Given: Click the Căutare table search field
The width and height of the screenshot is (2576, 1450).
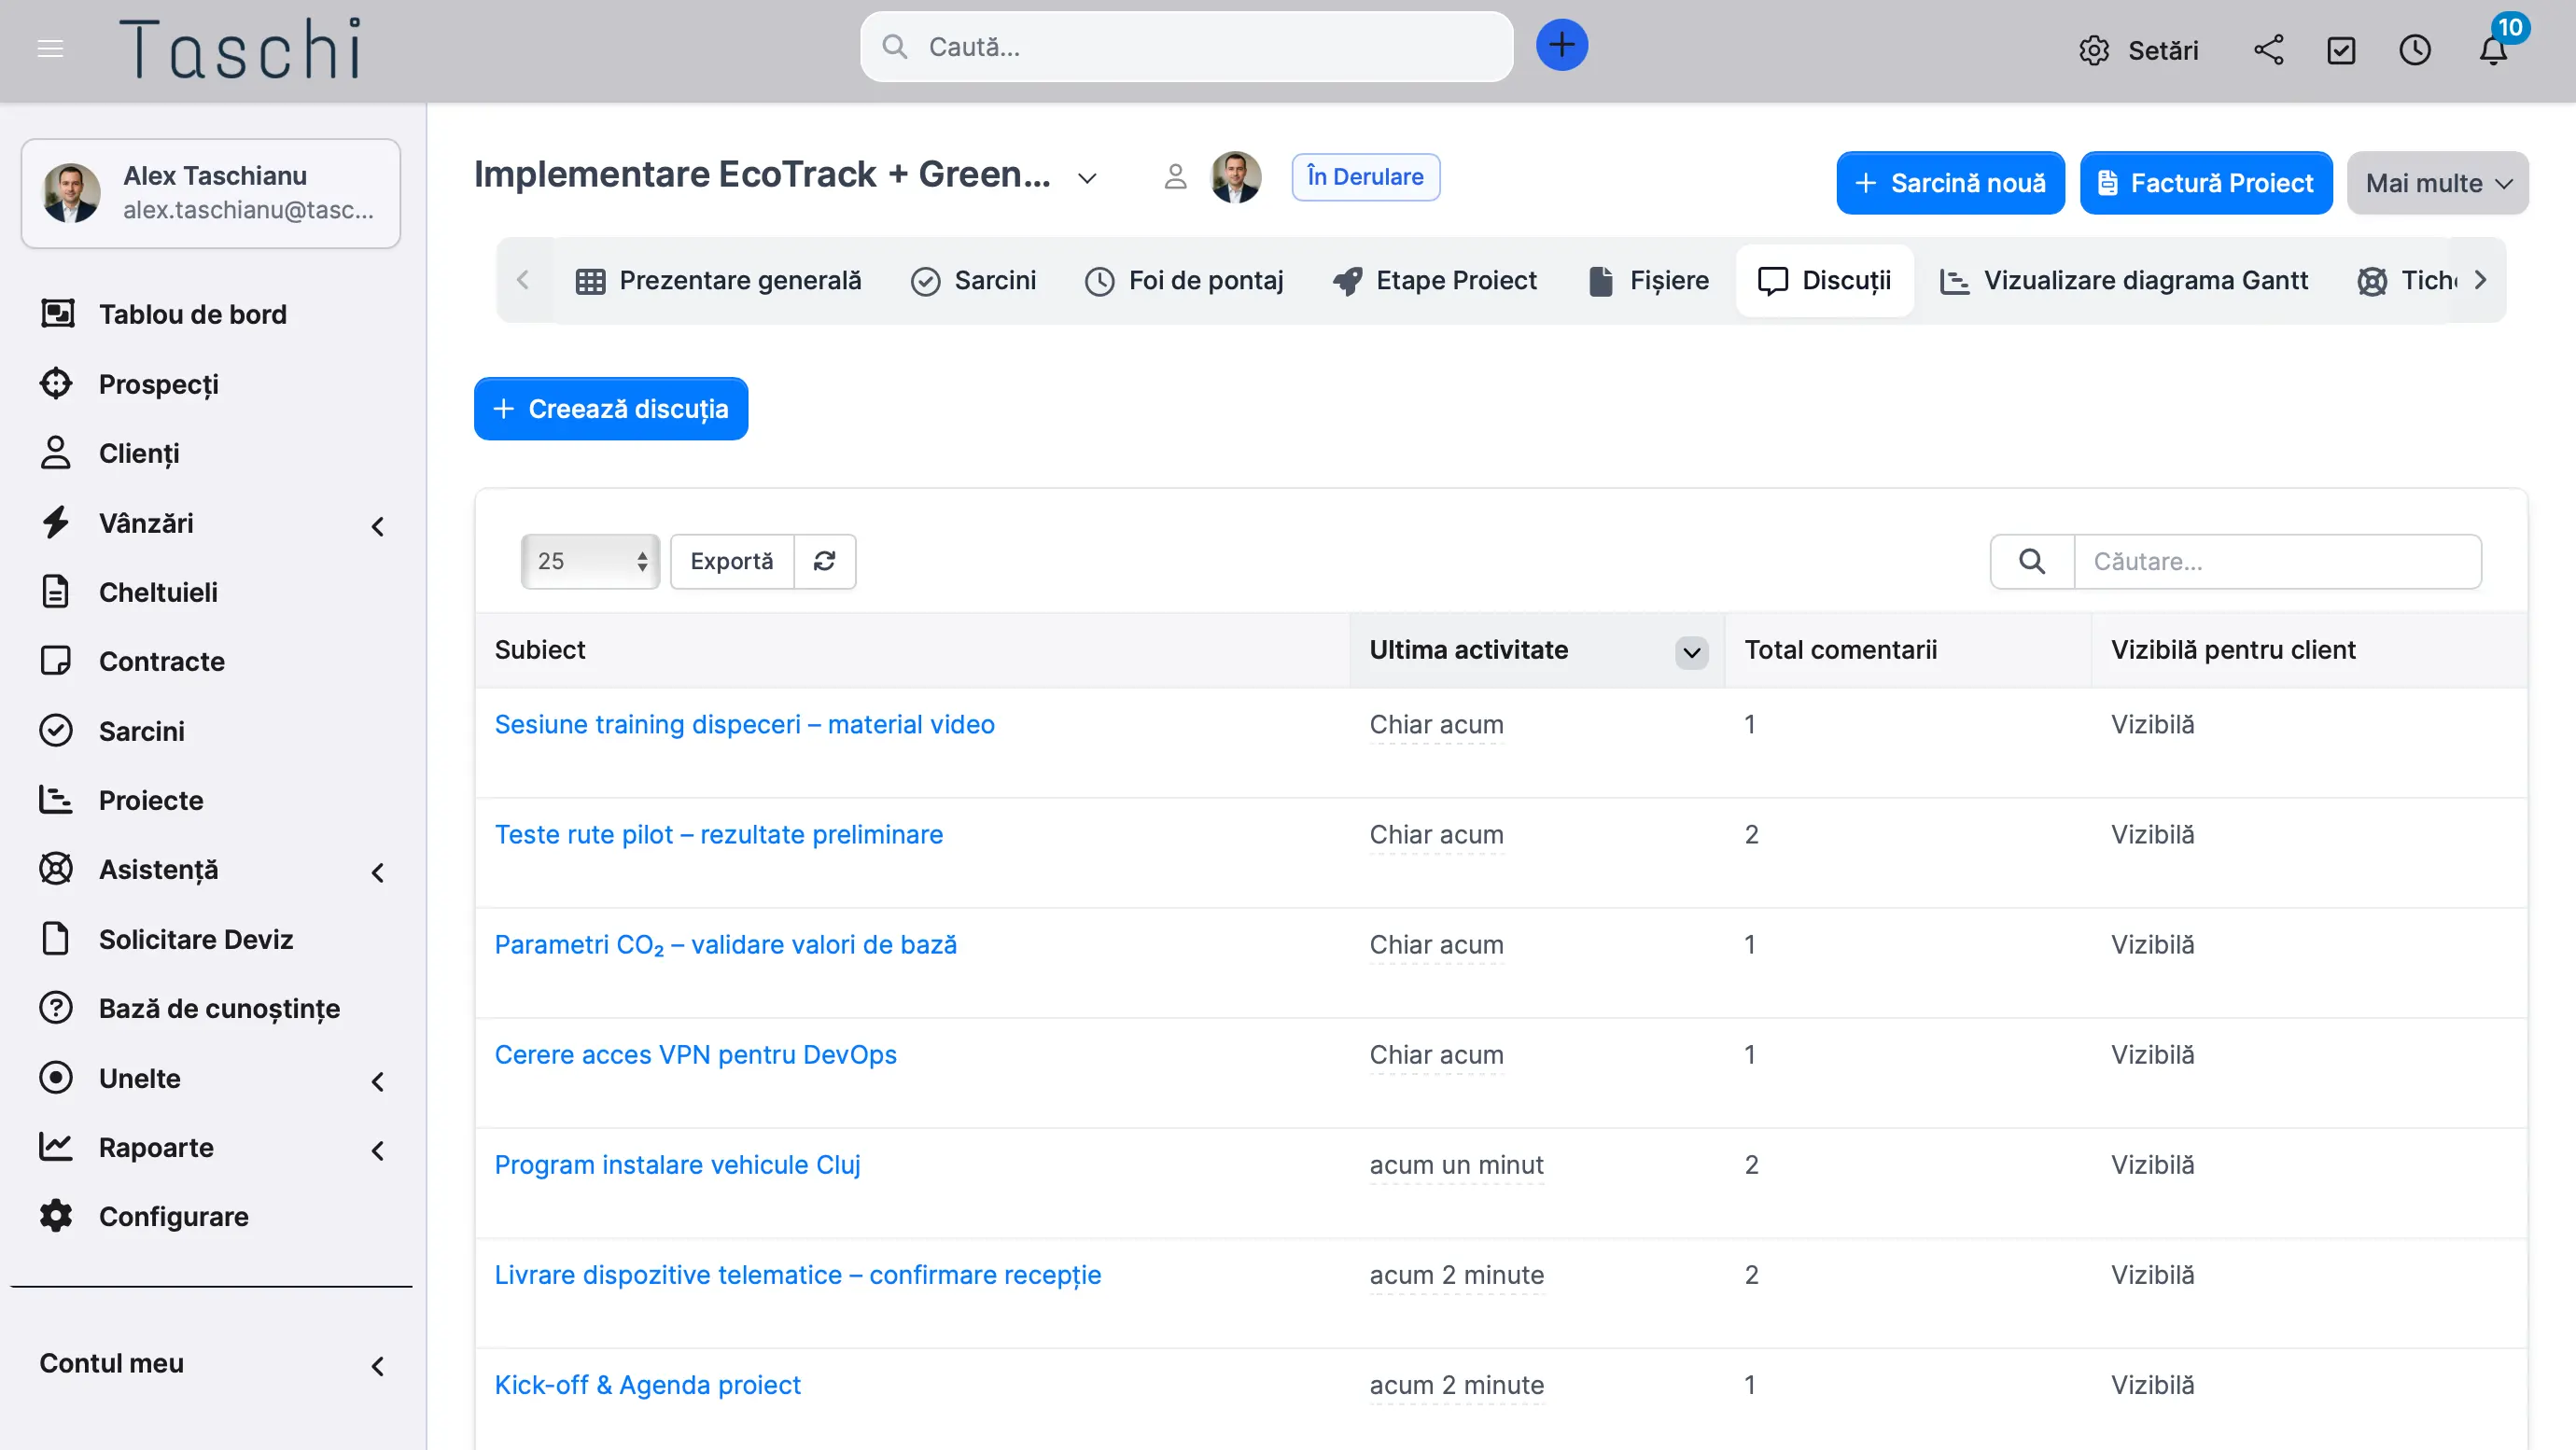Looking at the screenshot, I should [2277, 561].
